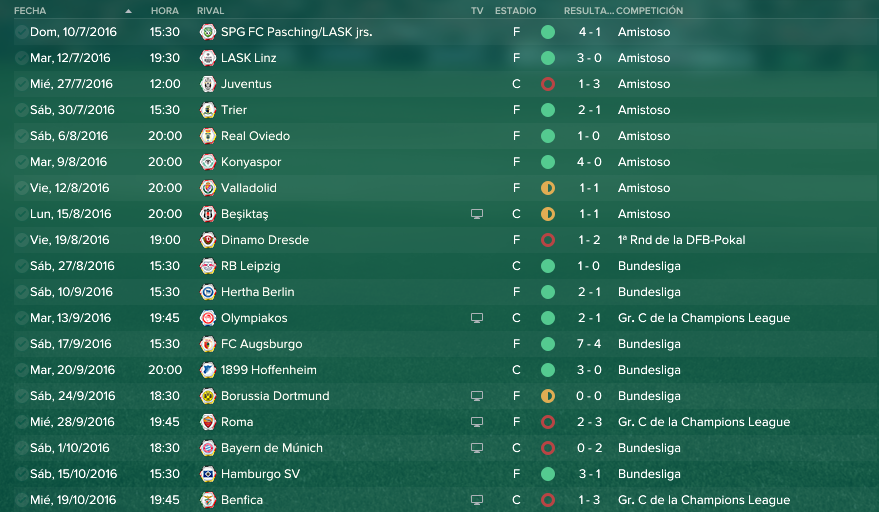Viewport: 879px width, 512px height.
Task: Click the ESTADIO column header
Action: coord(515,11)
